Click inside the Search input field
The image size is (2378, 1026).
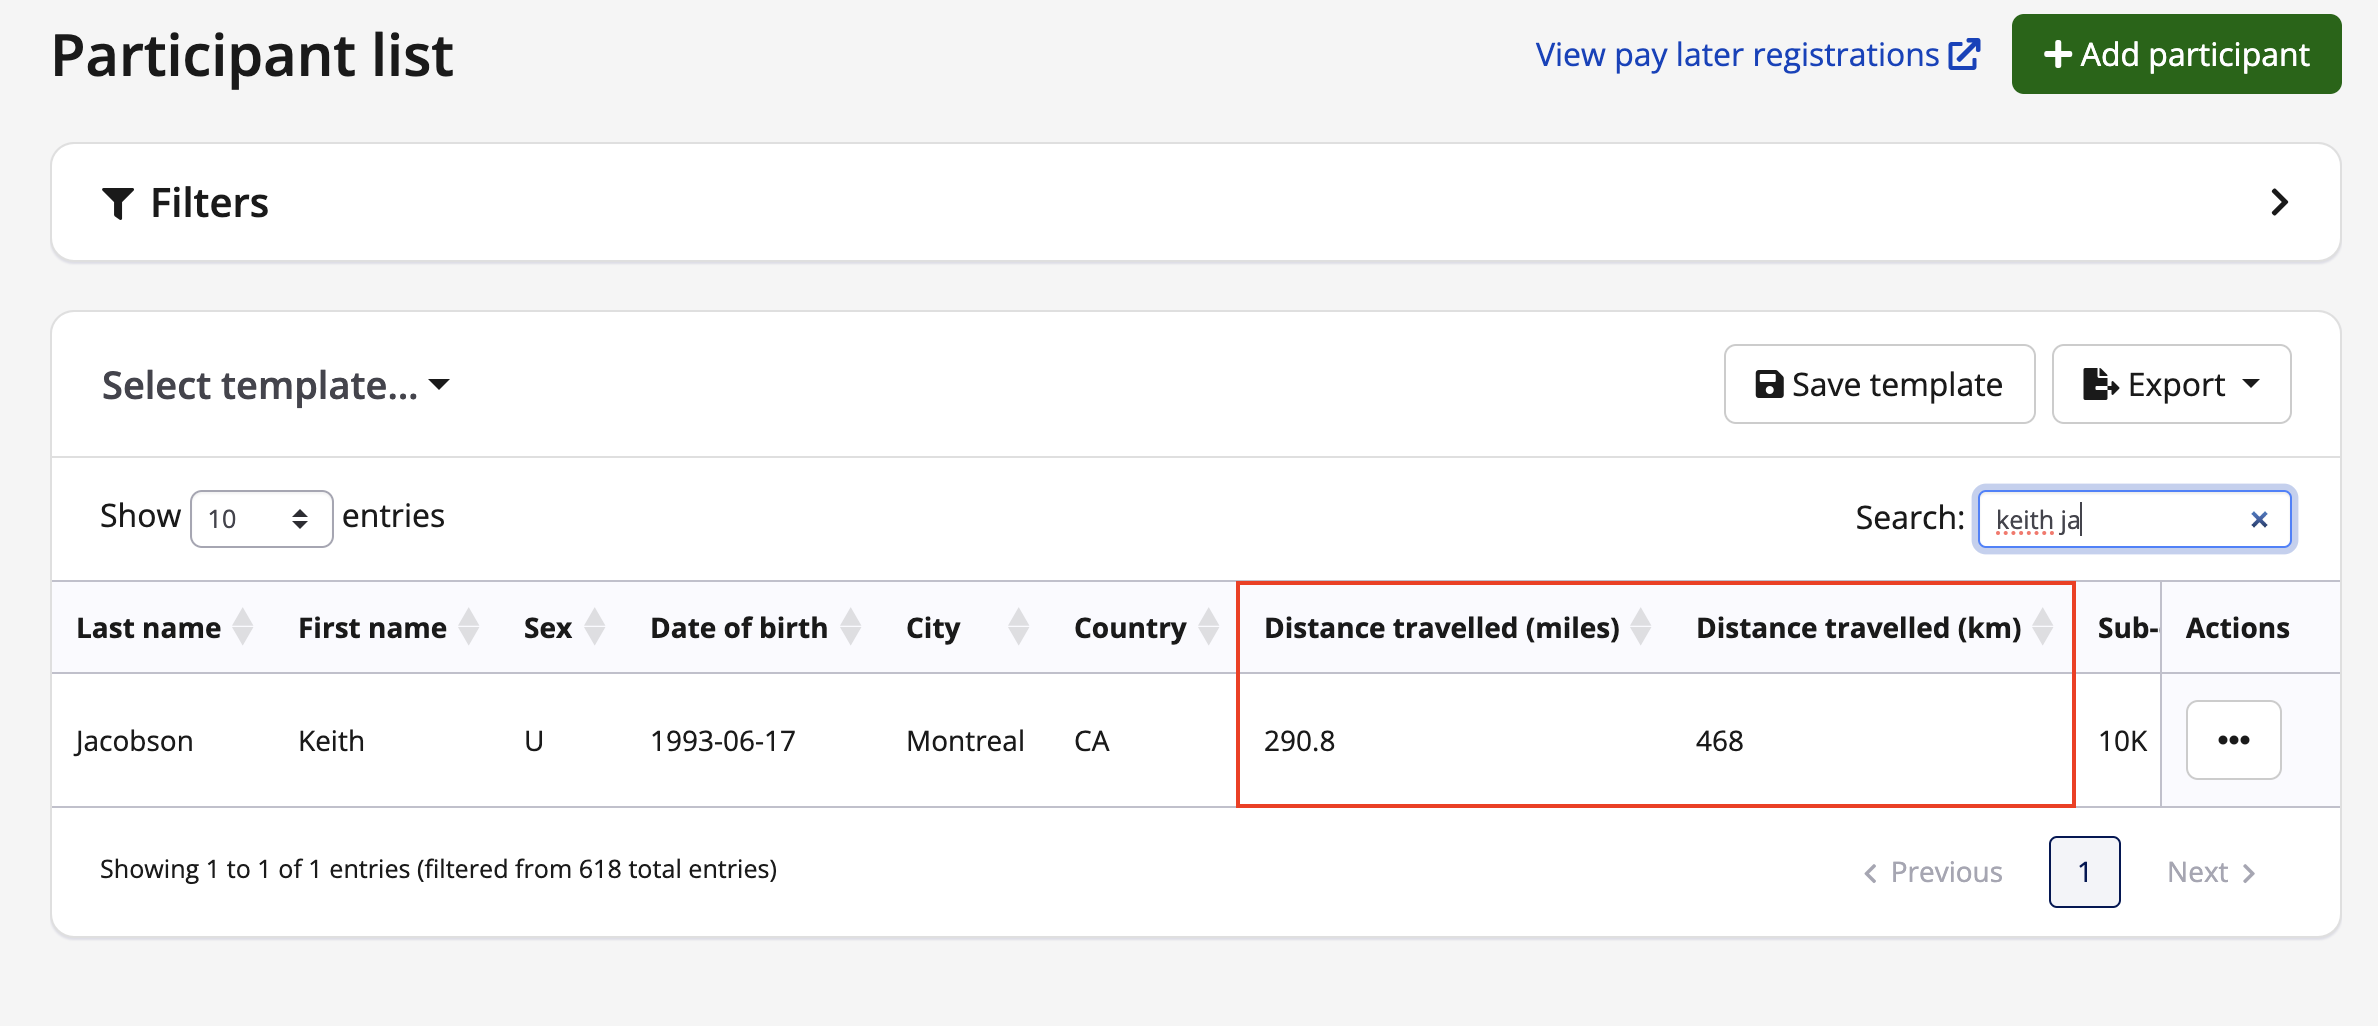pyautogui.click(x=2110, y=519)
